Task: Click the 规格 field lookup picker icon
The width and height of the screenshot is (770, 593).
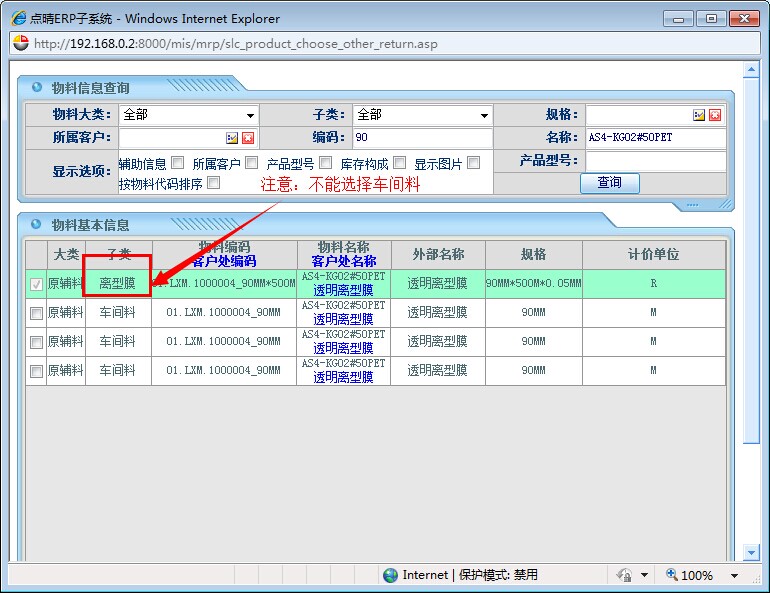Action: point(699,115)
